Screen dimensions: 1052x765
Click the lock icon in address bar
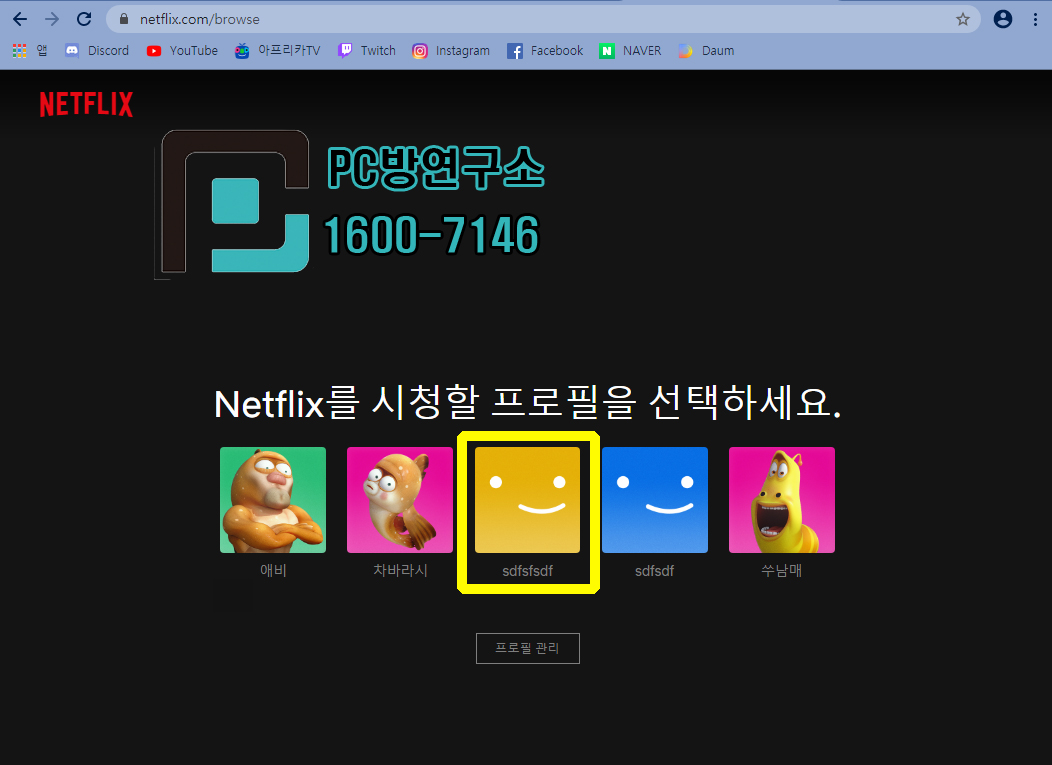coord(124,19)
